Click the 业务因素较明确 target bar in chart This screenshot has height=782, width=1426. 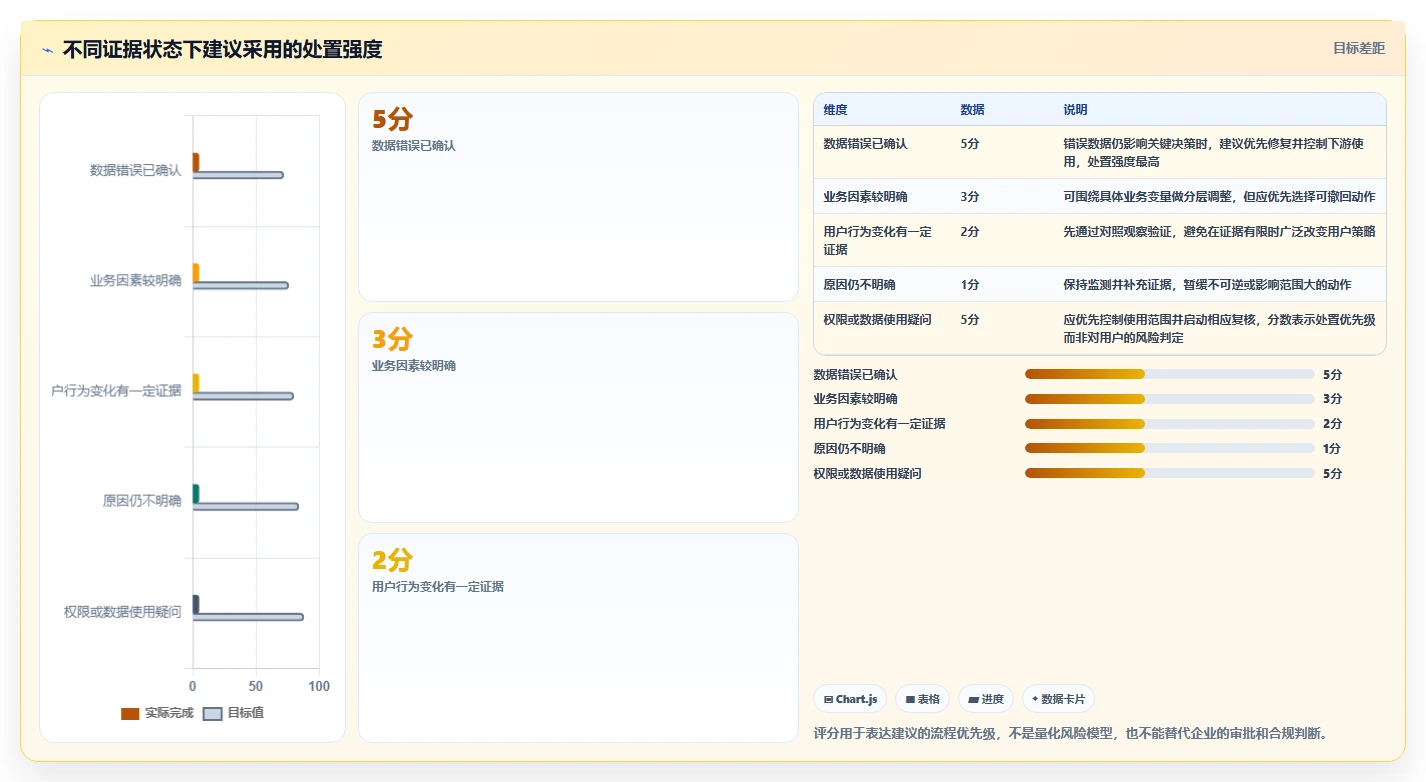point(240,285)
